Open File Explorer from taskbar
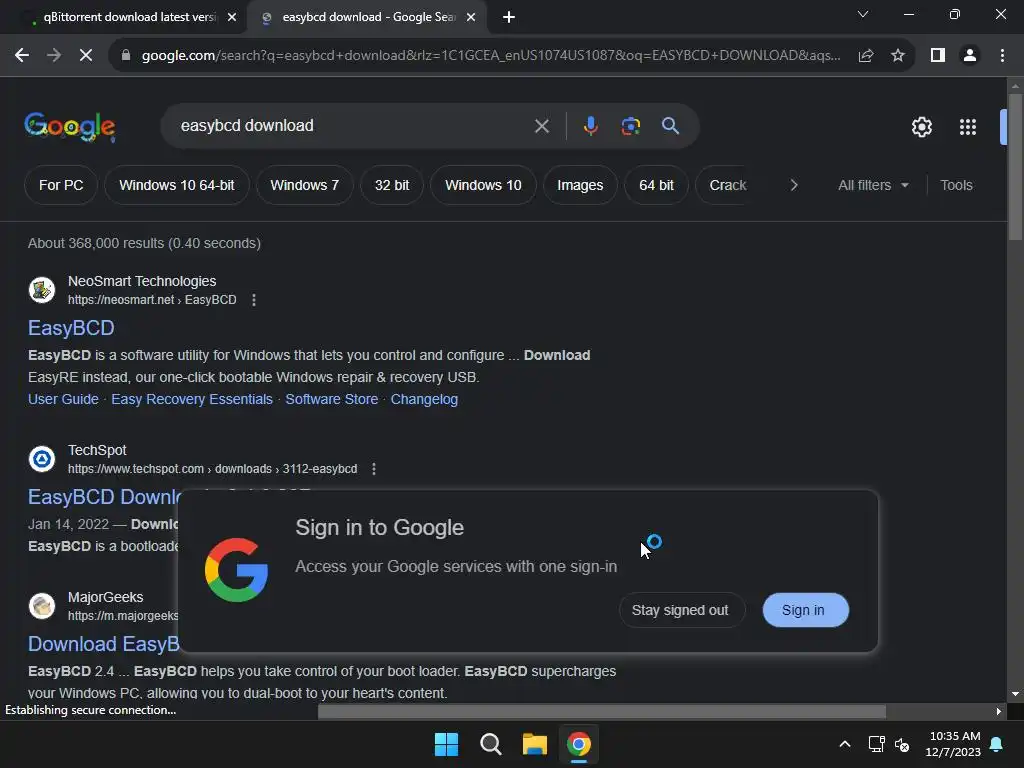Image resolution: width=1024 pixels, height=768 pixels. [535, 744]
